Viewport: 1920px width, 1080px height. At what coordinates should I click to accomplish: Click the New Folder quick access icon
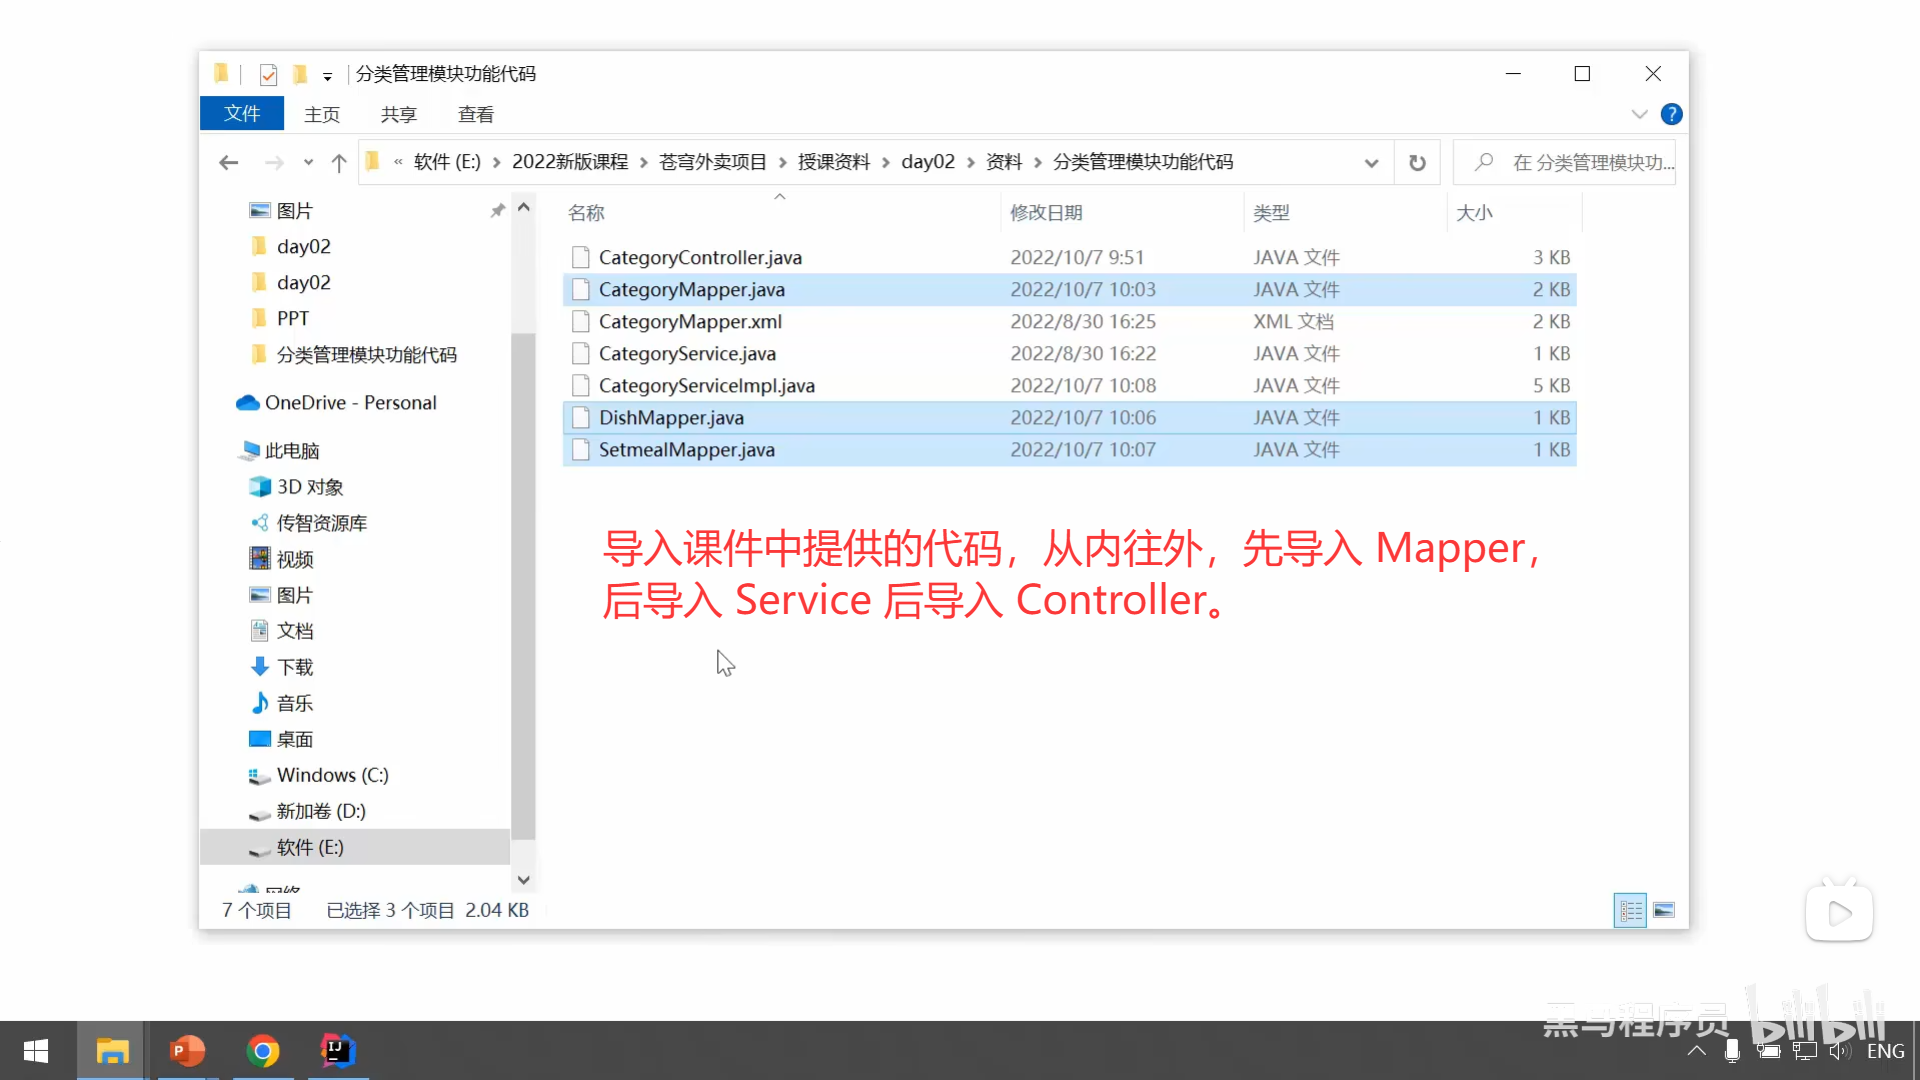300,74
